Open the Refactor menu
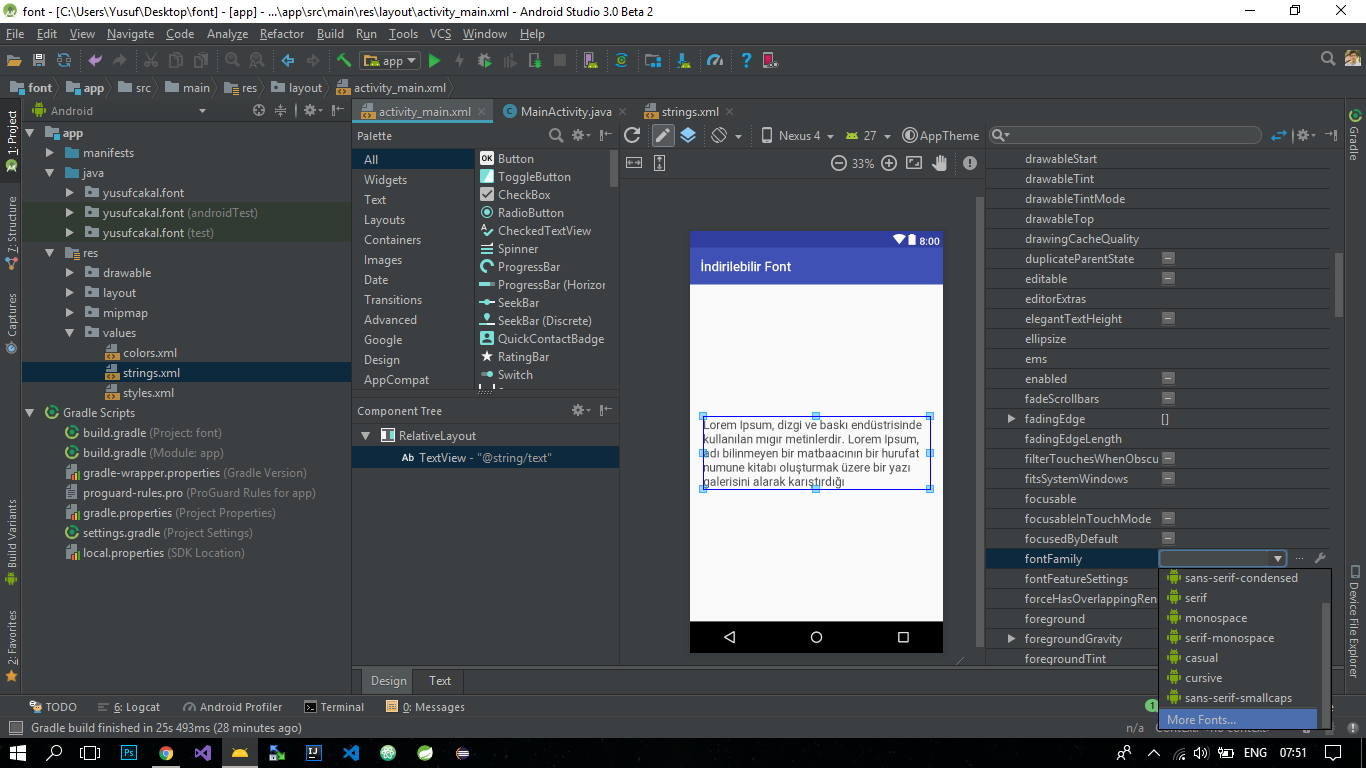Viewport: 1366px width, 768px height. tap(282, 34)
